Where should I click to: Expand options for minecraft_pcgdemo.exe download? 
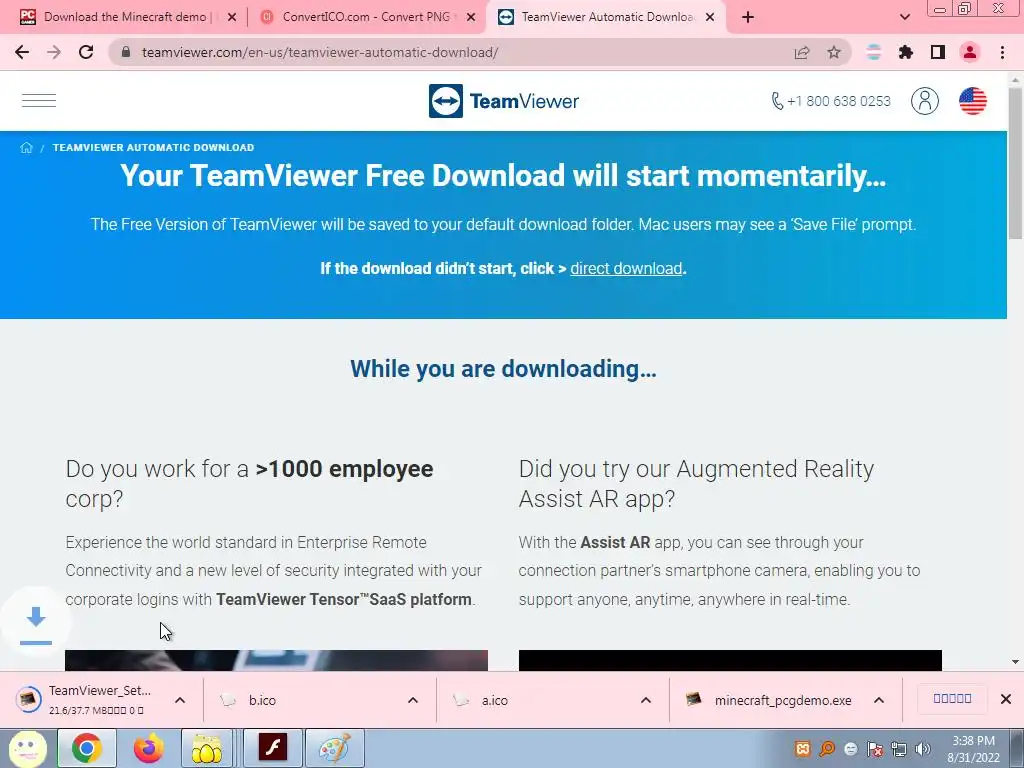click(879, 700)
